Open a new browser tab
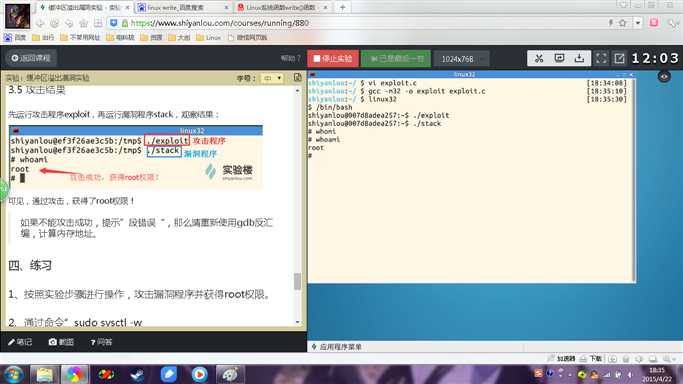 342,7
